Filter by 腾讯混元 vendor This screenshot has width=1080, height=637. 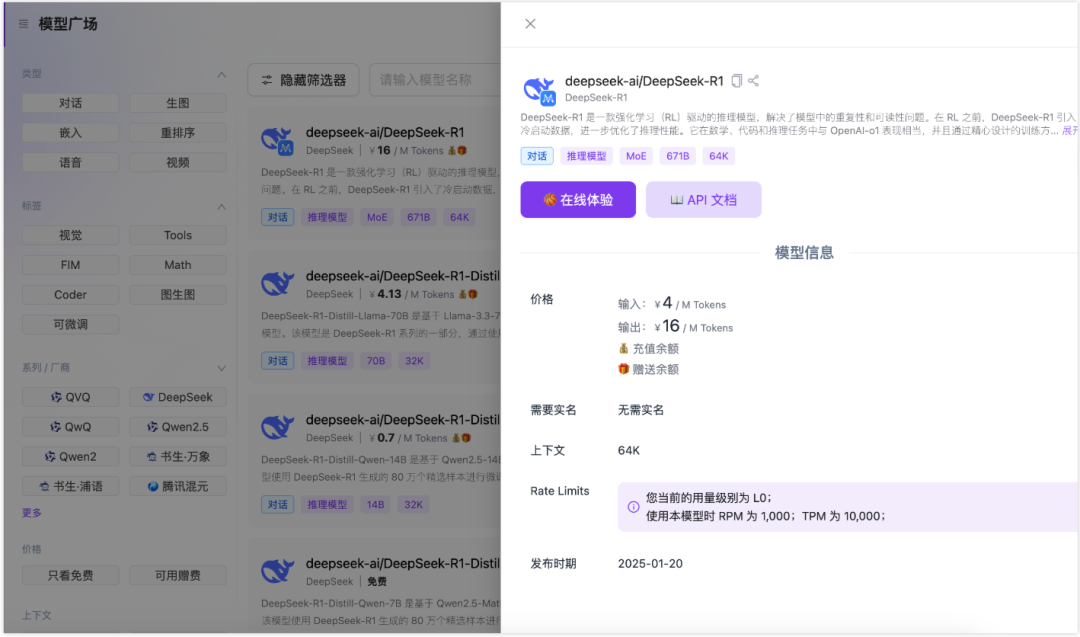pos(178,486)
